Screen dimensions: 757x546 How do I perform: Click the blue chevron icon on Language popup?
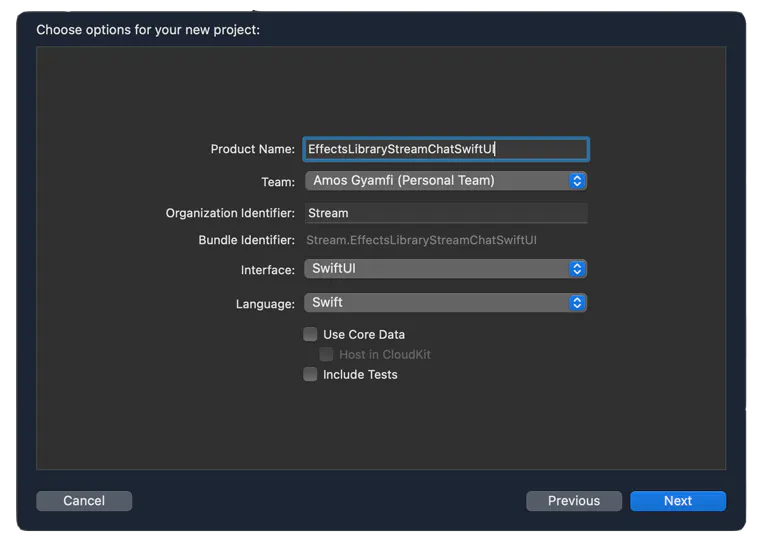tap(577, 303)
